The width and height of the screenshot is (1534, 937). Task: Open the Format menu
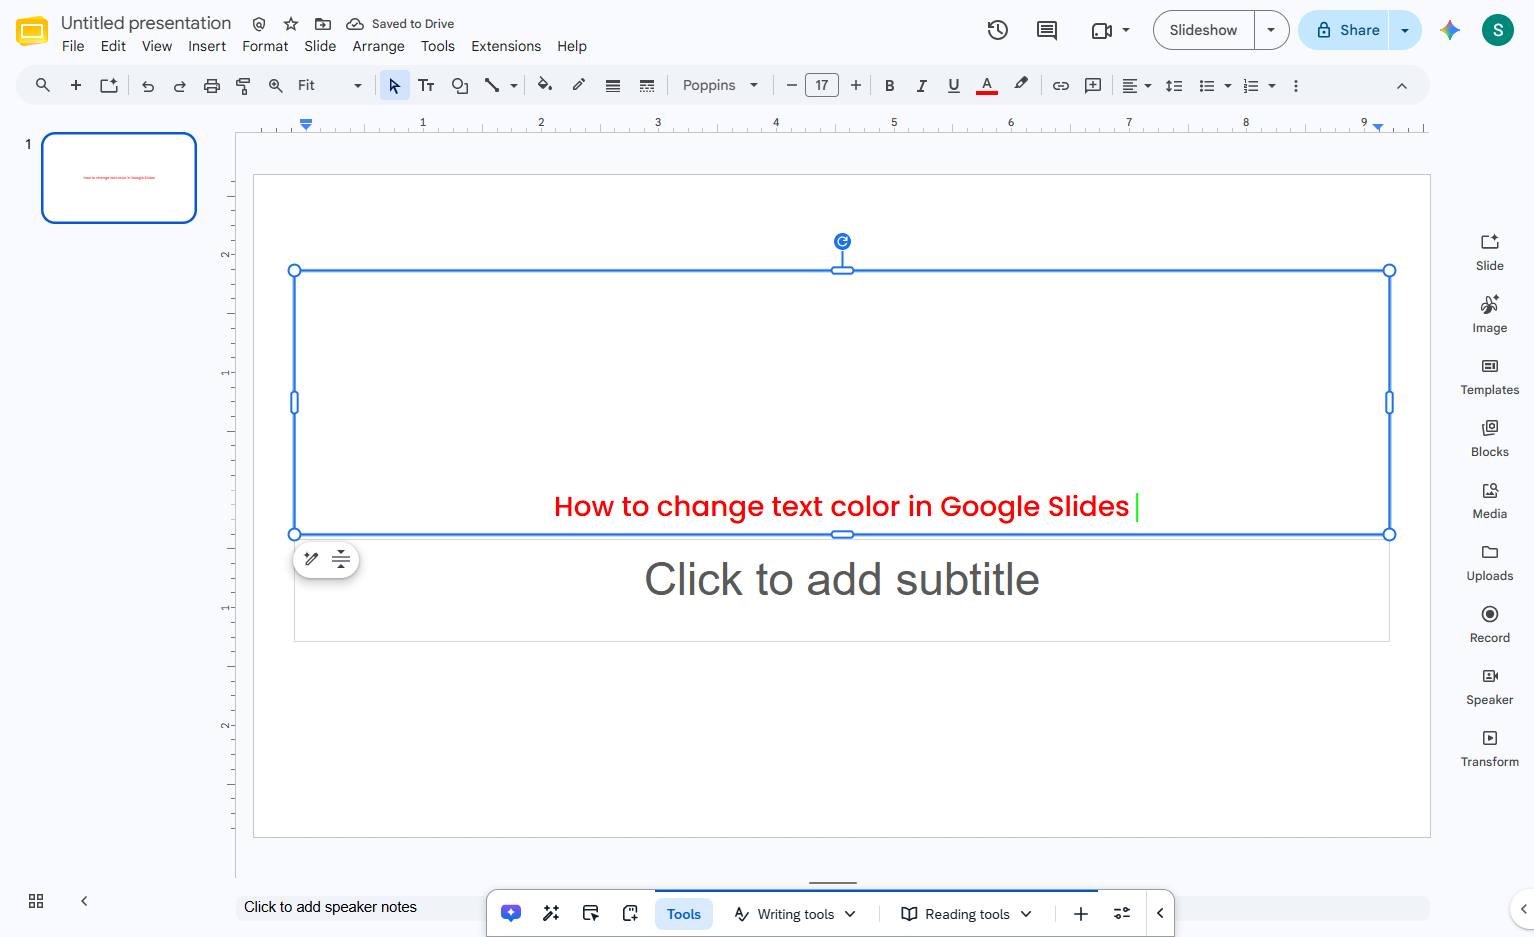(265, 46)
